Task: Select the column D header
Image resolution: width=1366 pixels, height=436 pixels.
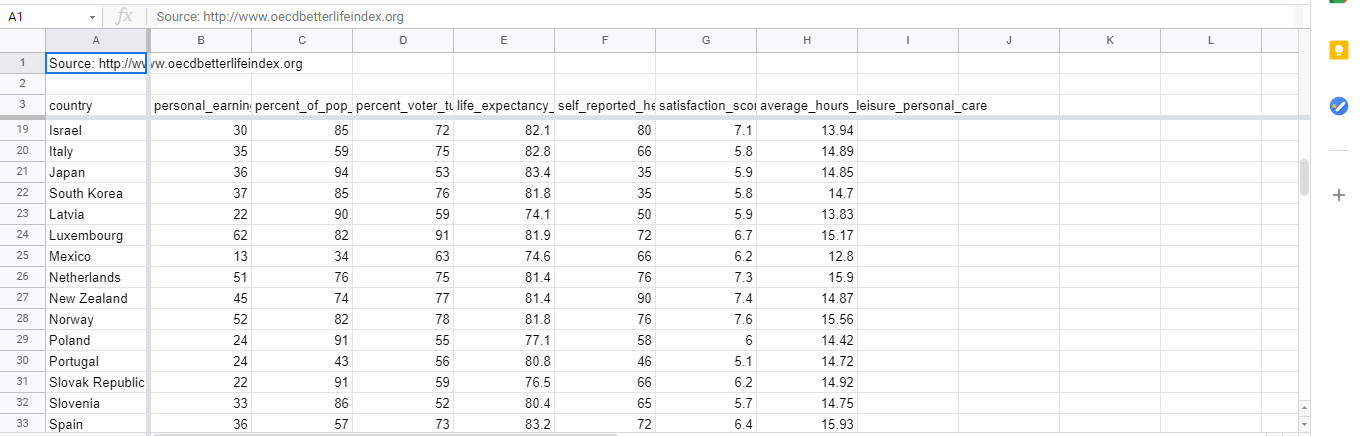Action: point(403,40)
